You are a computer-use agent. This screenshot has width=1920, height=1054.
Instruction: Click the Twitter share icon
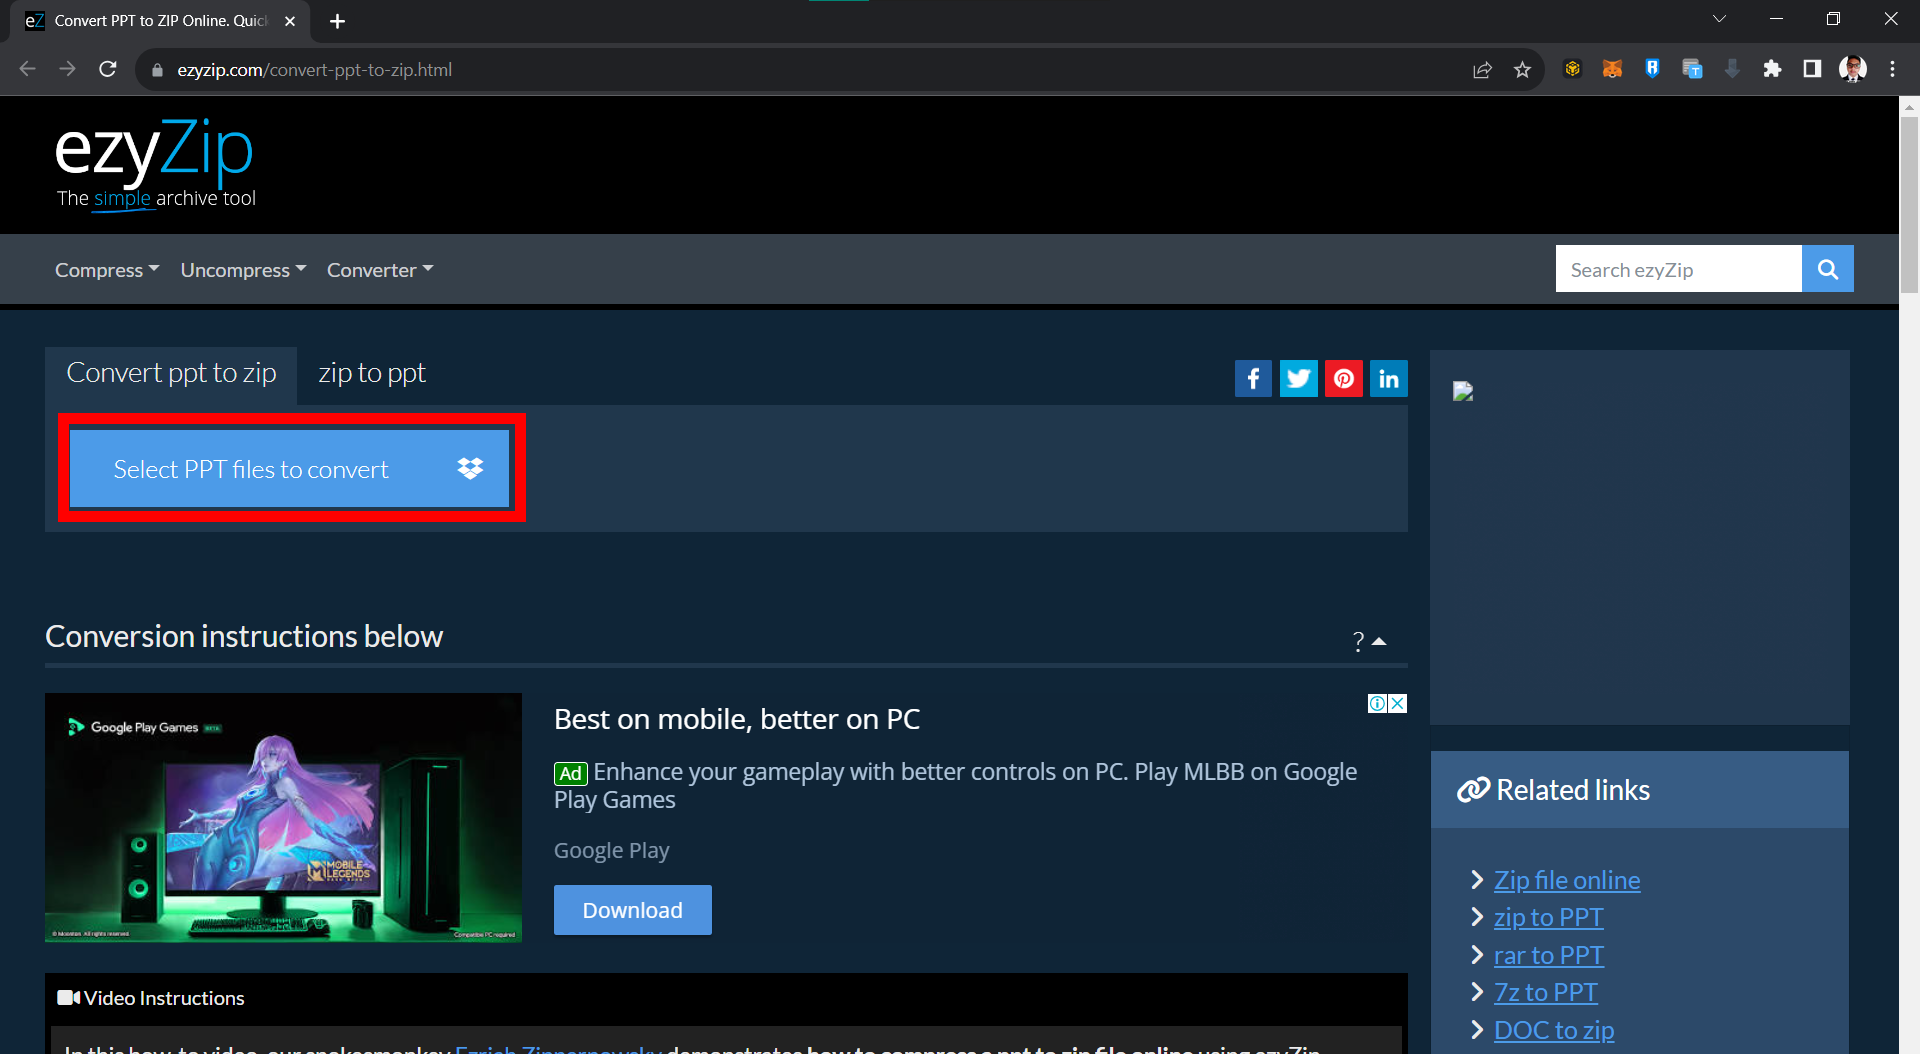[1298, 379]
